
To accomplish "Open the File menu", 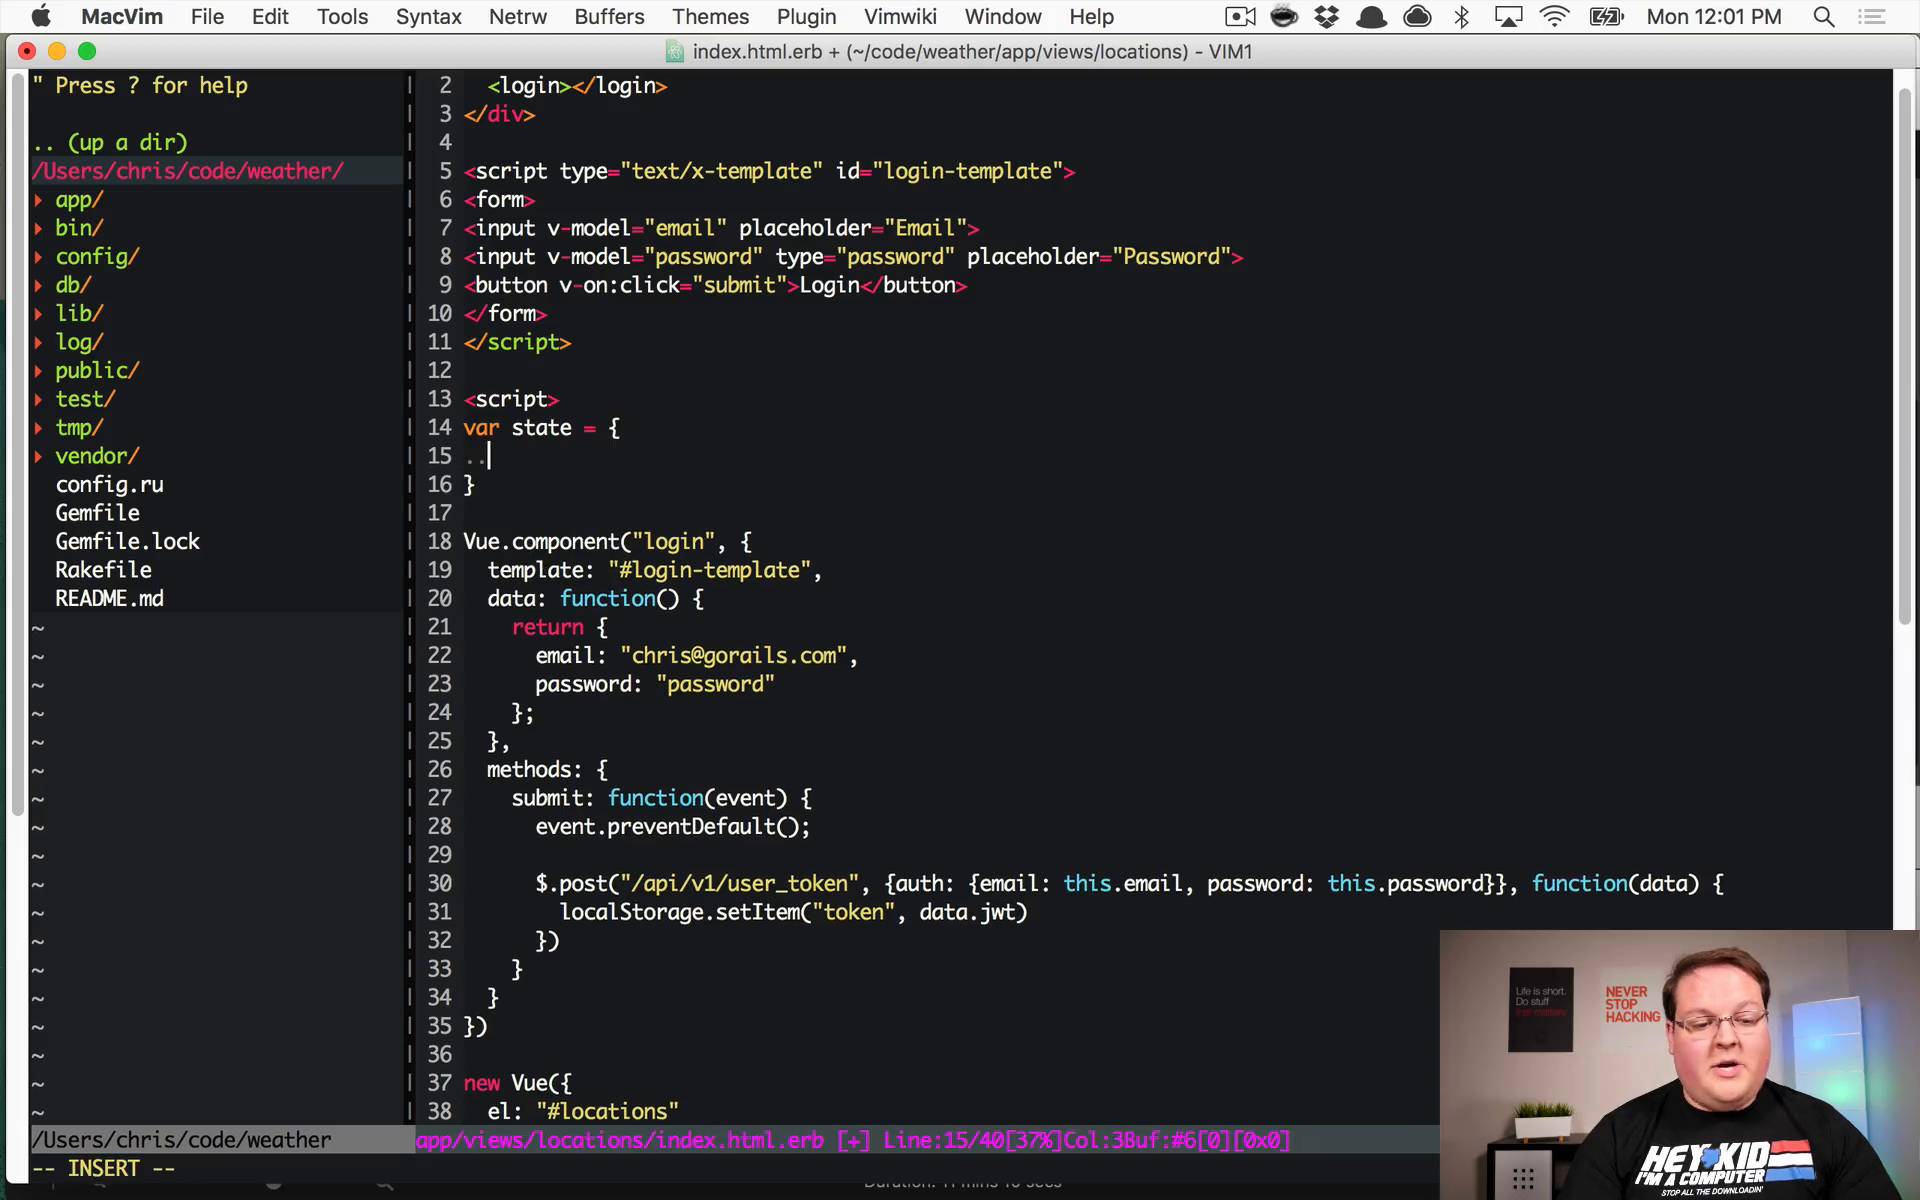I will pos(207,16).
